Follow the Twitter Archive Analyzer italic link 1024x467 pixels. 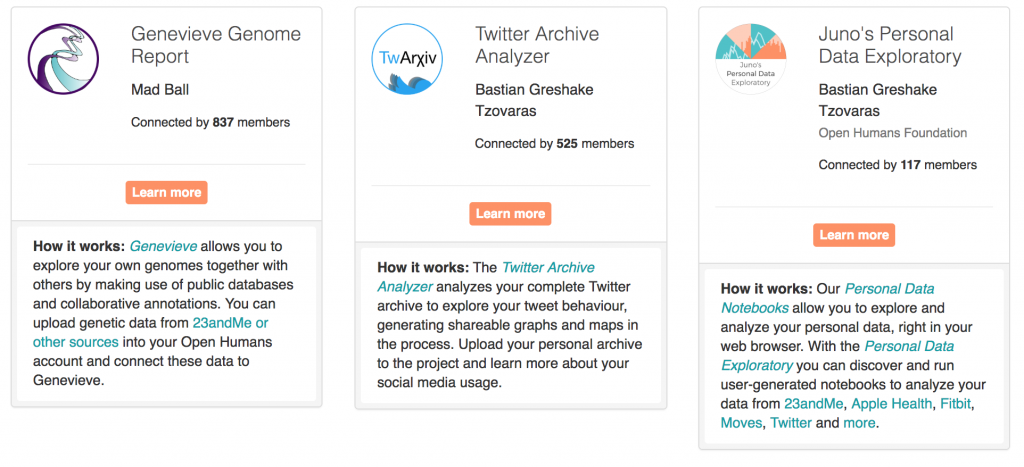(x=486, y=277)
